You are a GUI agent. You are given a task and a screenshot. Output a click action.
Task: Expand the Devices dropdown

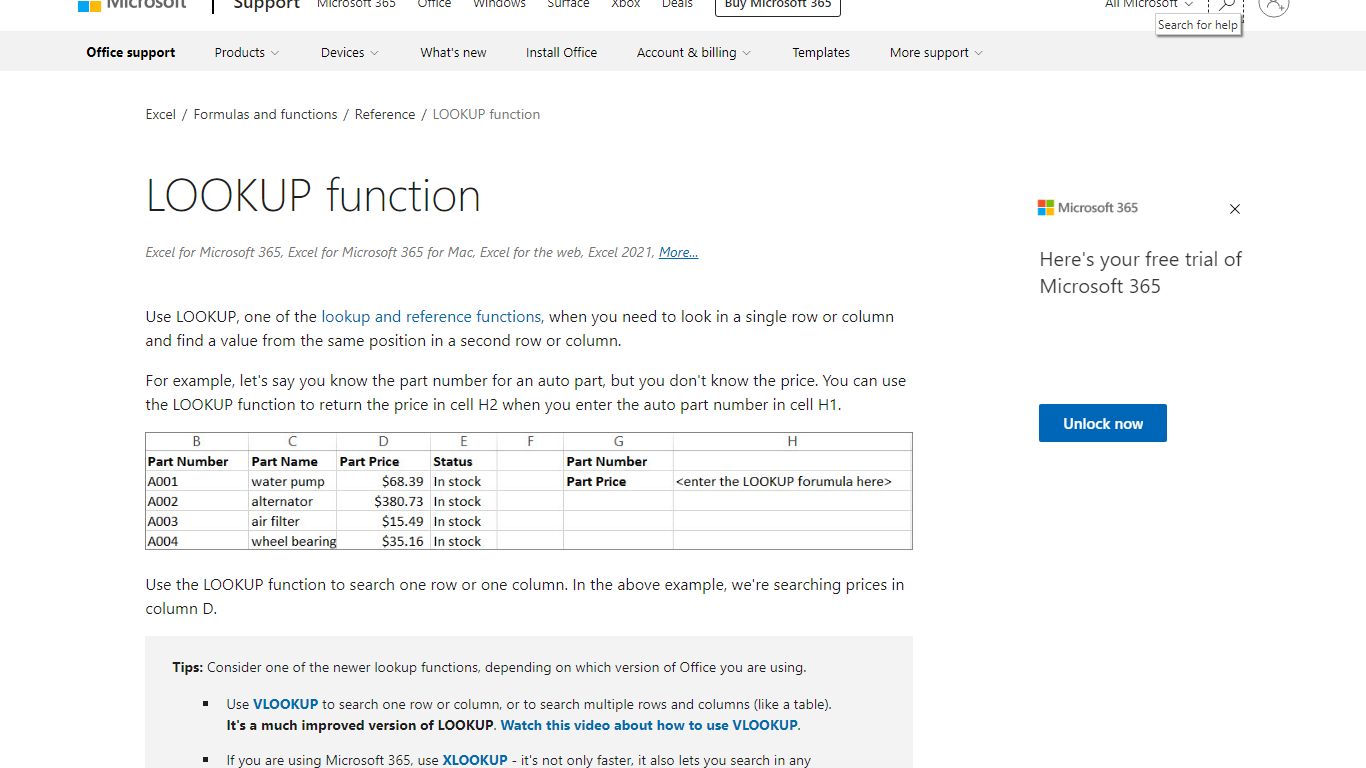pyautogui.click(x=350, y=53)
